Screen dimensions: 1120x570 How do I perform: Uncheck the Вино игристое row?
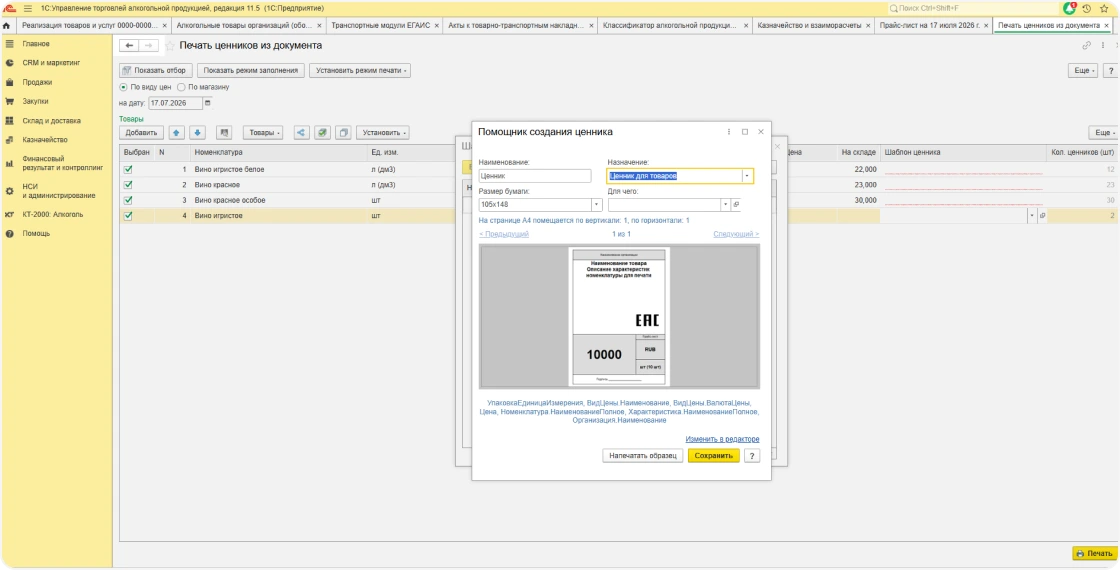[128, 216]
